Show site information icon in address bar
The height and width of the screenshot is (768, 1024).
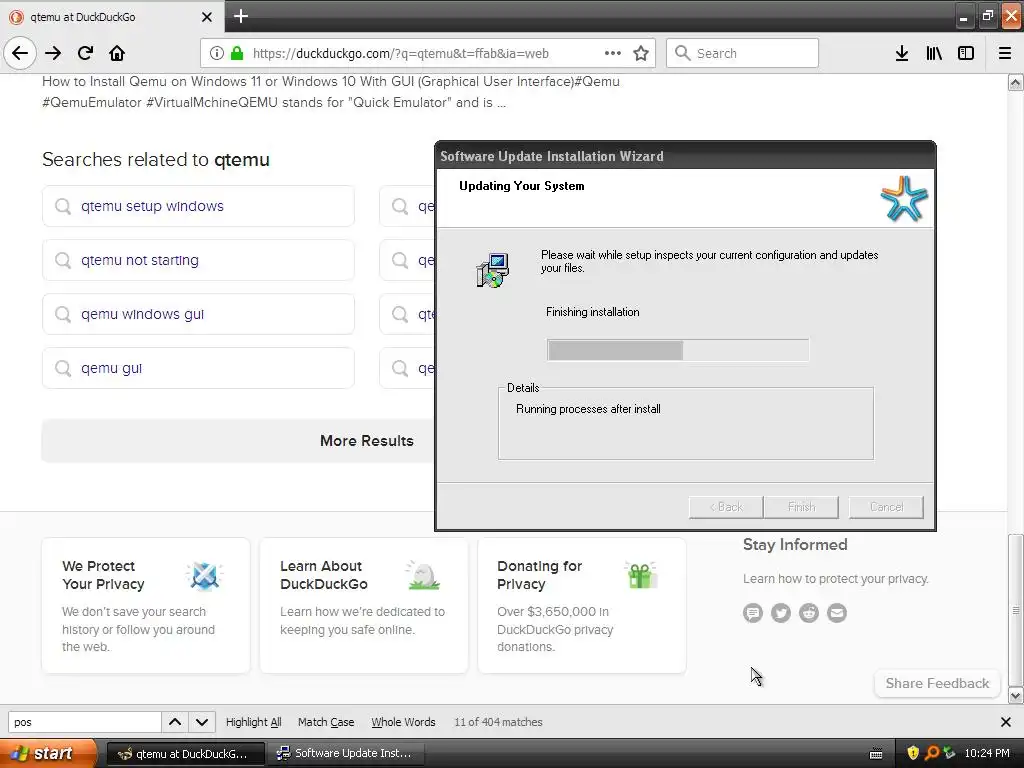[x=216, y=53]
